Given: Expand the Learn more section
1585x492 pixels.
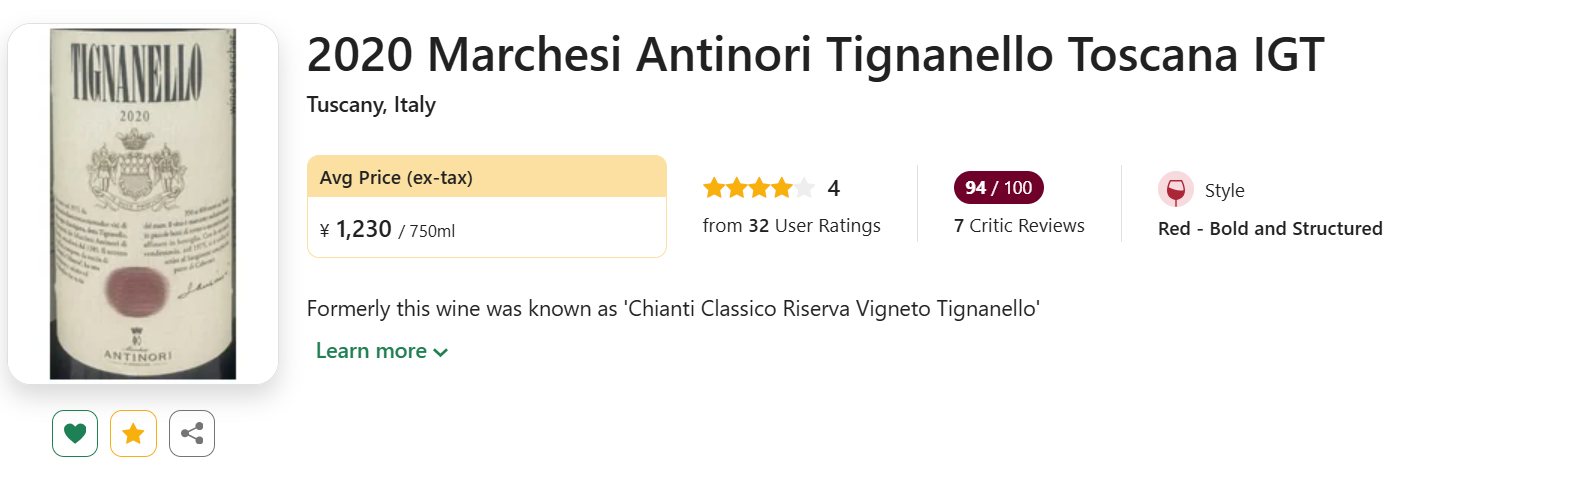Looking at the screenshot, I should coord(382,351).
